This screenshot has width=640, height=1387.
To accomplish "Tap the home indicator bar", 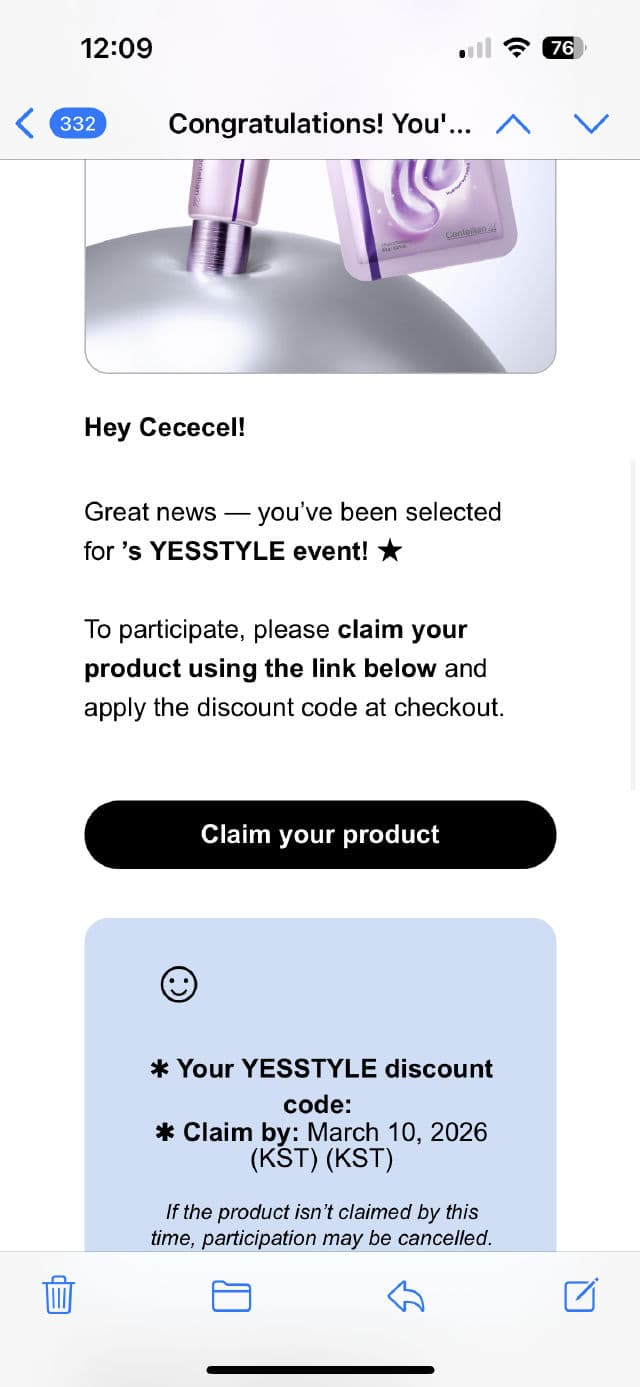I will 320,1369.
